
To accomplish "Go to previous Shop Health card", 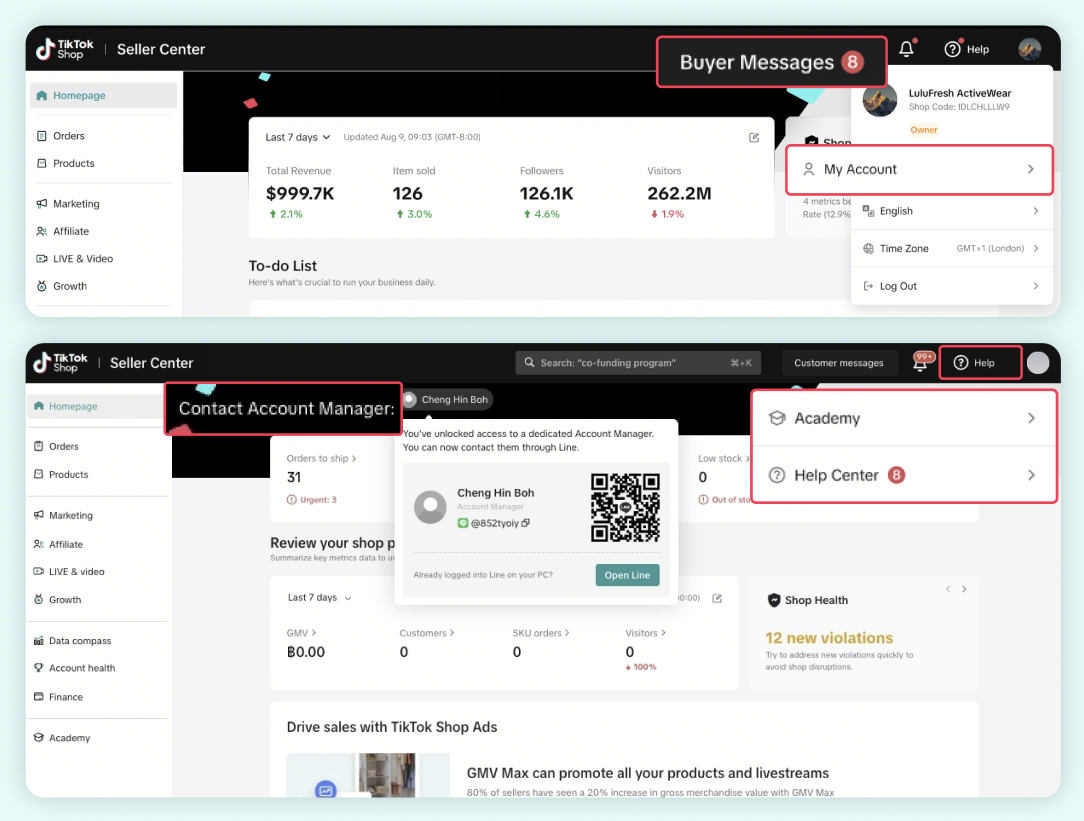I will tap(948, 589).
